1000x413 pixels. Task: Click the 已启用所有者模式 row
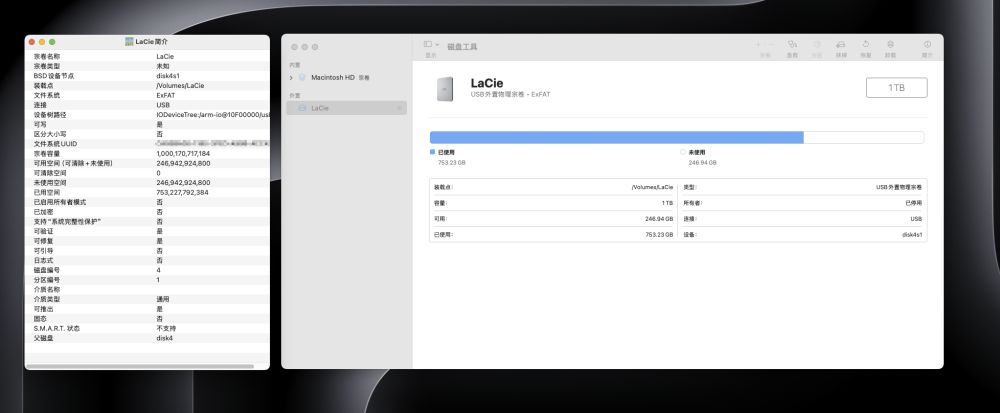(147, 202)
